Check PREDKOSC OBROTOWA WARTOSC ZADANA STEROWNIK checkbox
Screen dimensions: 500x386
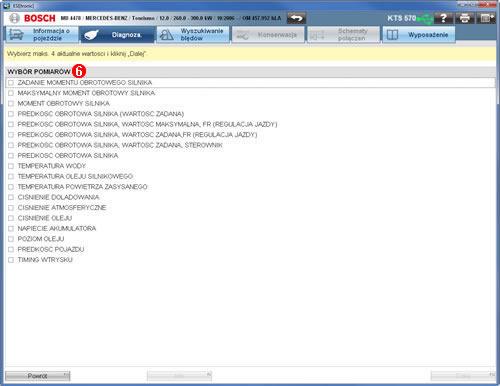click(x=11, y=145)
